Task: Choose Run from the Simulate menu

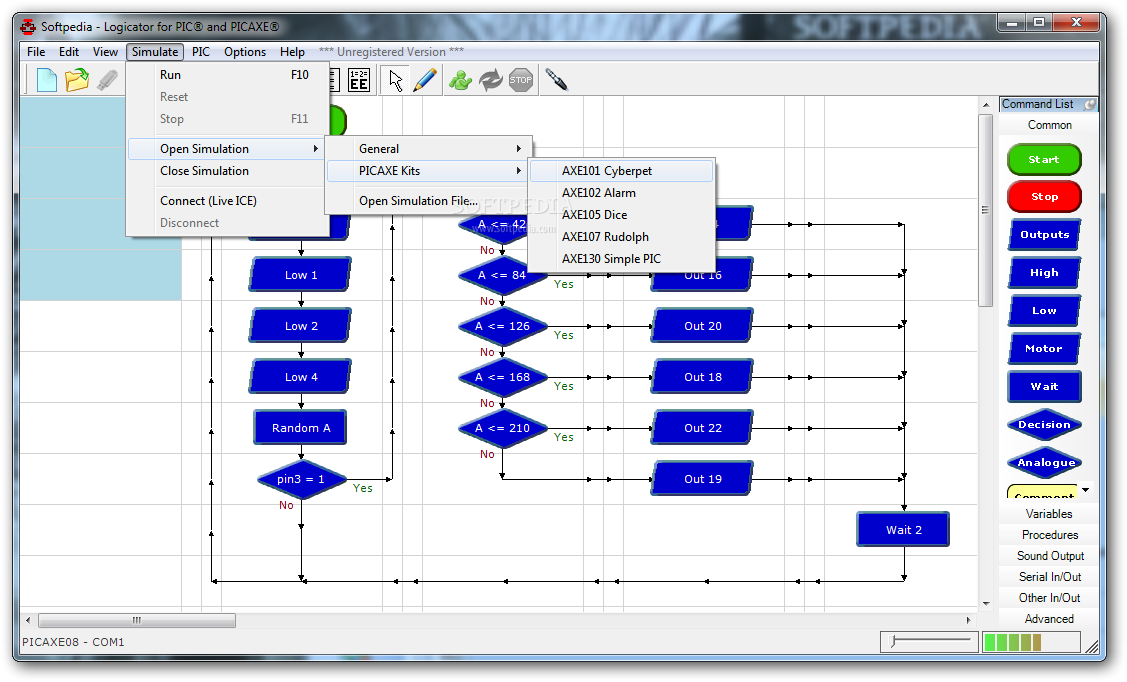Action: pos(227,75)
